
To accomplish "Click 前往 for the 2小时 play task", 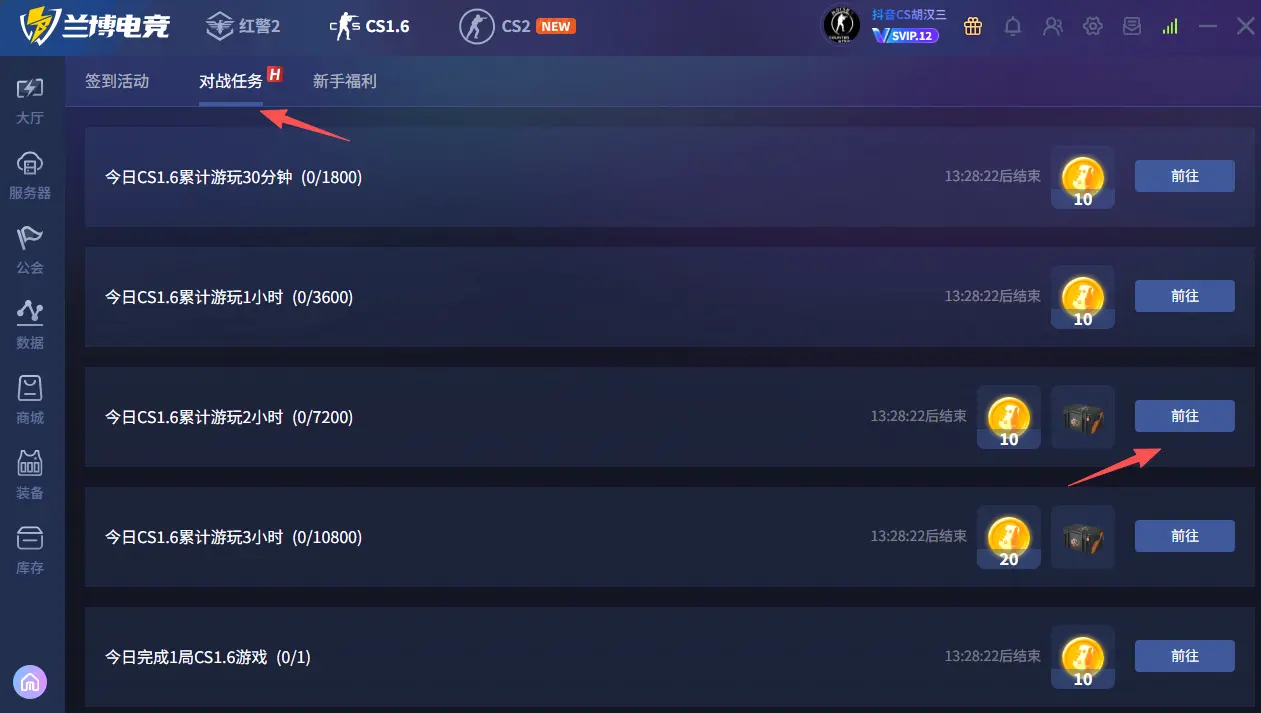I will point(1185,416).
